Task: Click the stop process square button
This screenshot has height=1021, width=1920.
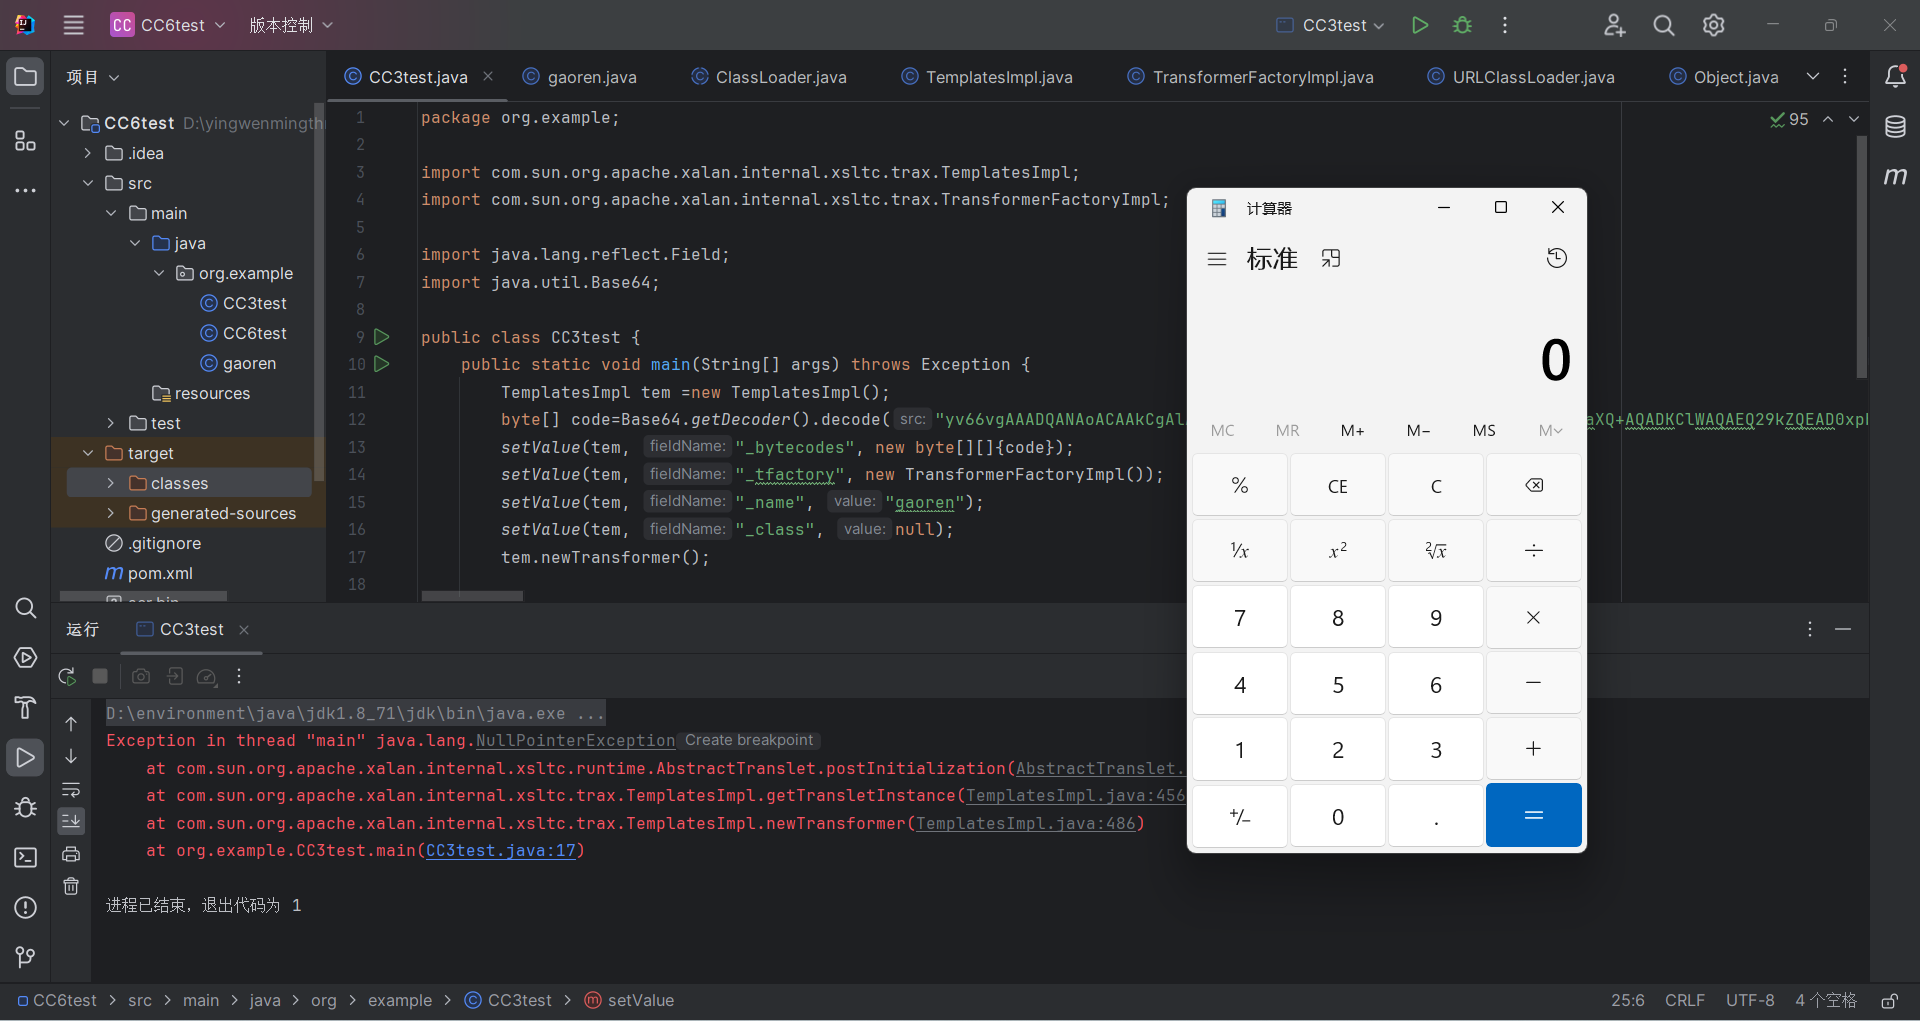Action: [x=100, y=676]
